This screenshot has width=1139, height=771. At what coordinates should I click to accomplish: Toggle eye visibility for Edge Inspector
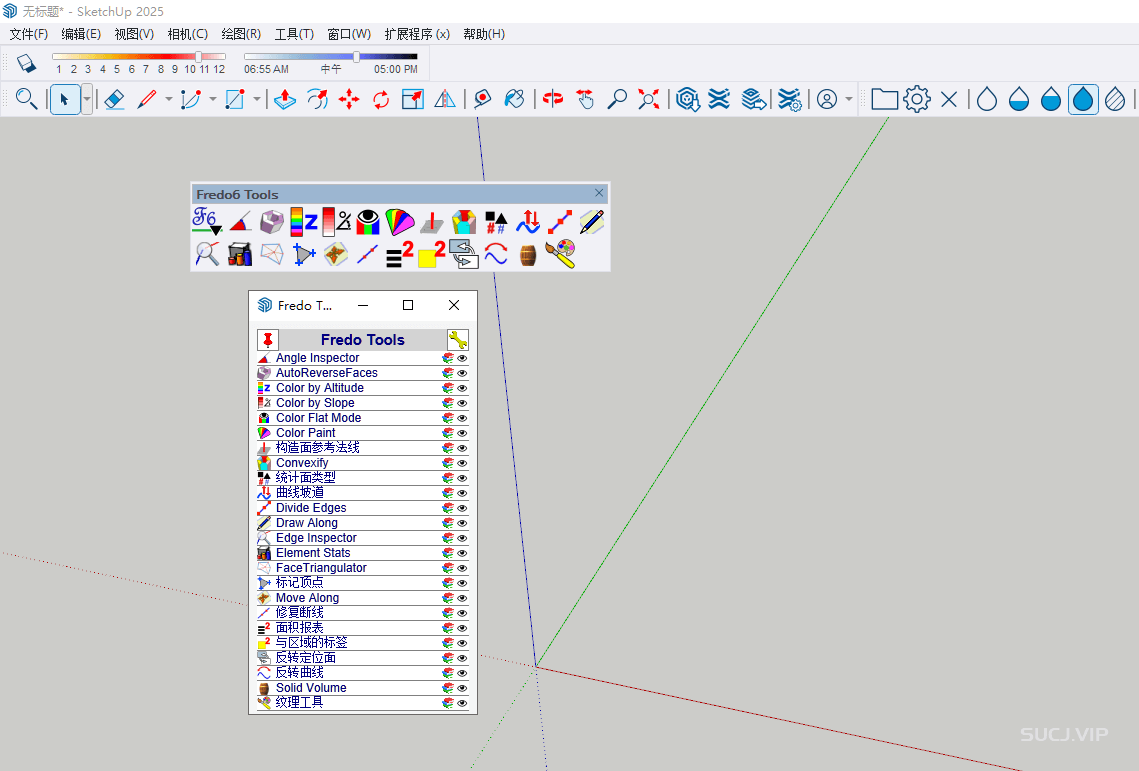pos(462,538)
